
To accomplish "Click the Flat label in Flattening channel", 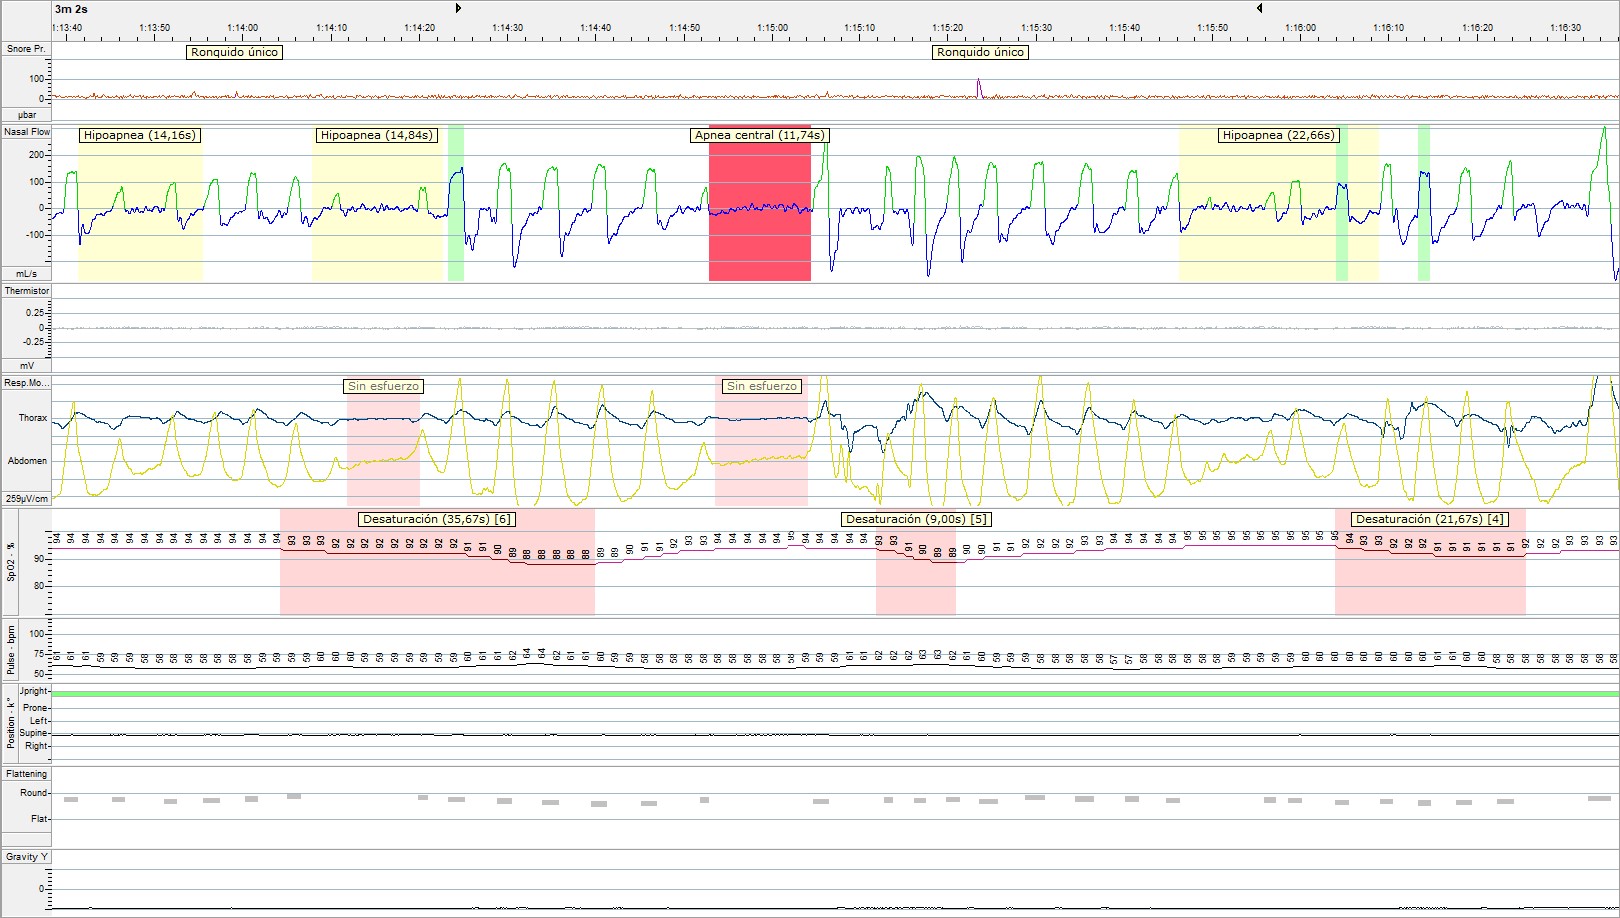I will (x=39, y=819).
